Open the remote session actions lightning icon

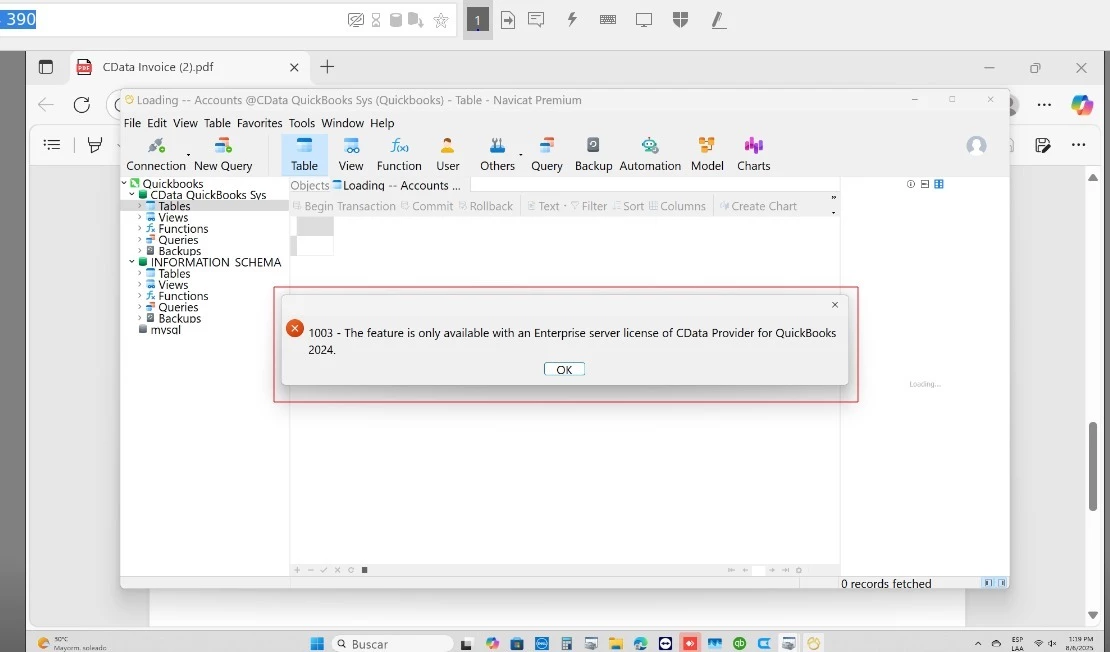point(572,20)
